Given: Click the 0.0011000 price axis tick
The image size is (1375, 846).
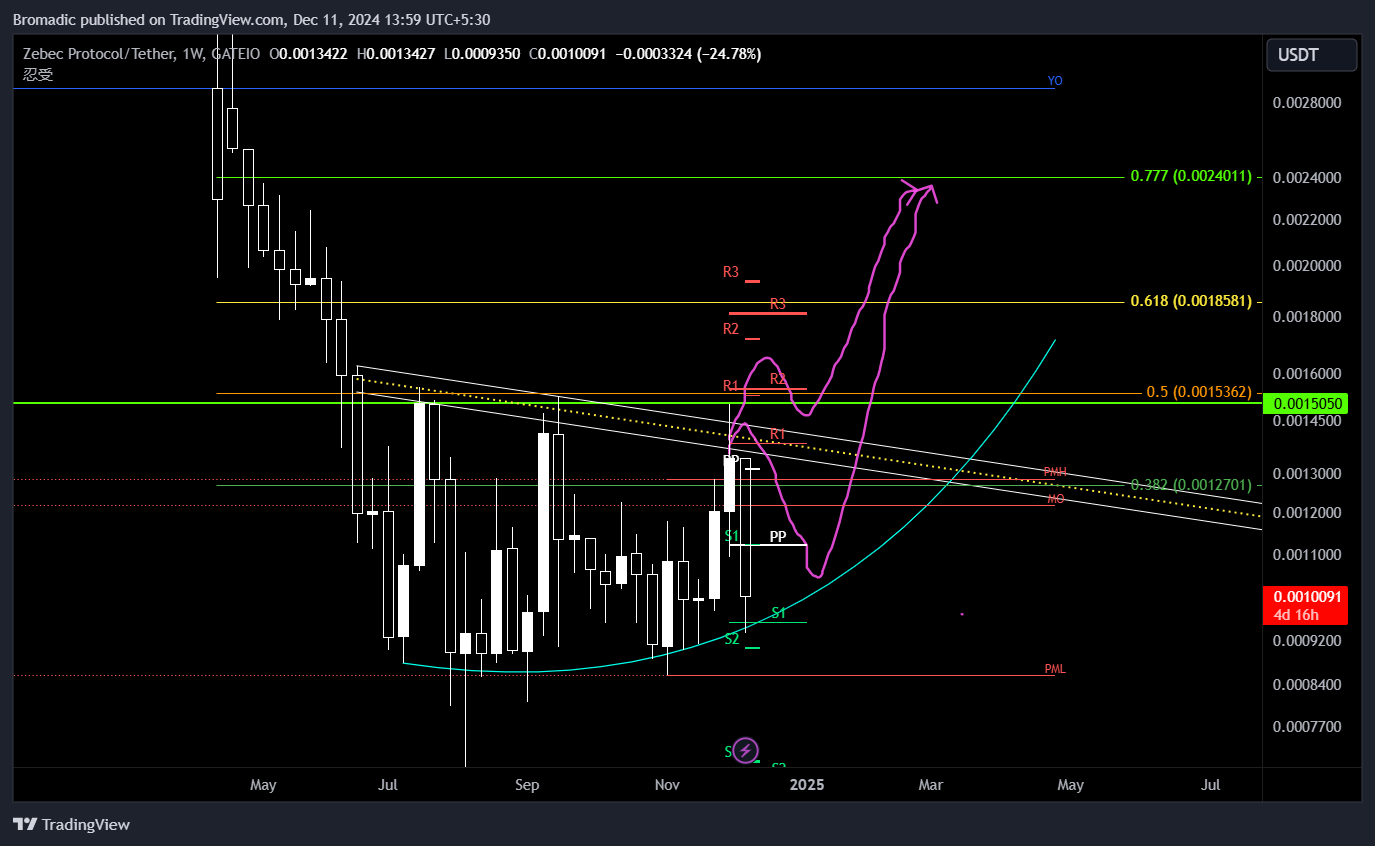Looking at the screenshot, I should coord(1306,555).
